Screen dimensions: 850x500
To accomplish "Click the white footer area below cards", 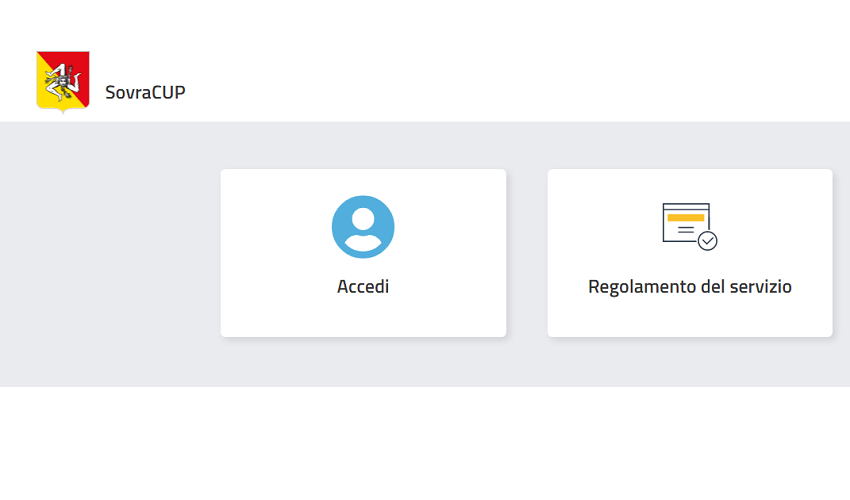I will tap(425, 442).
